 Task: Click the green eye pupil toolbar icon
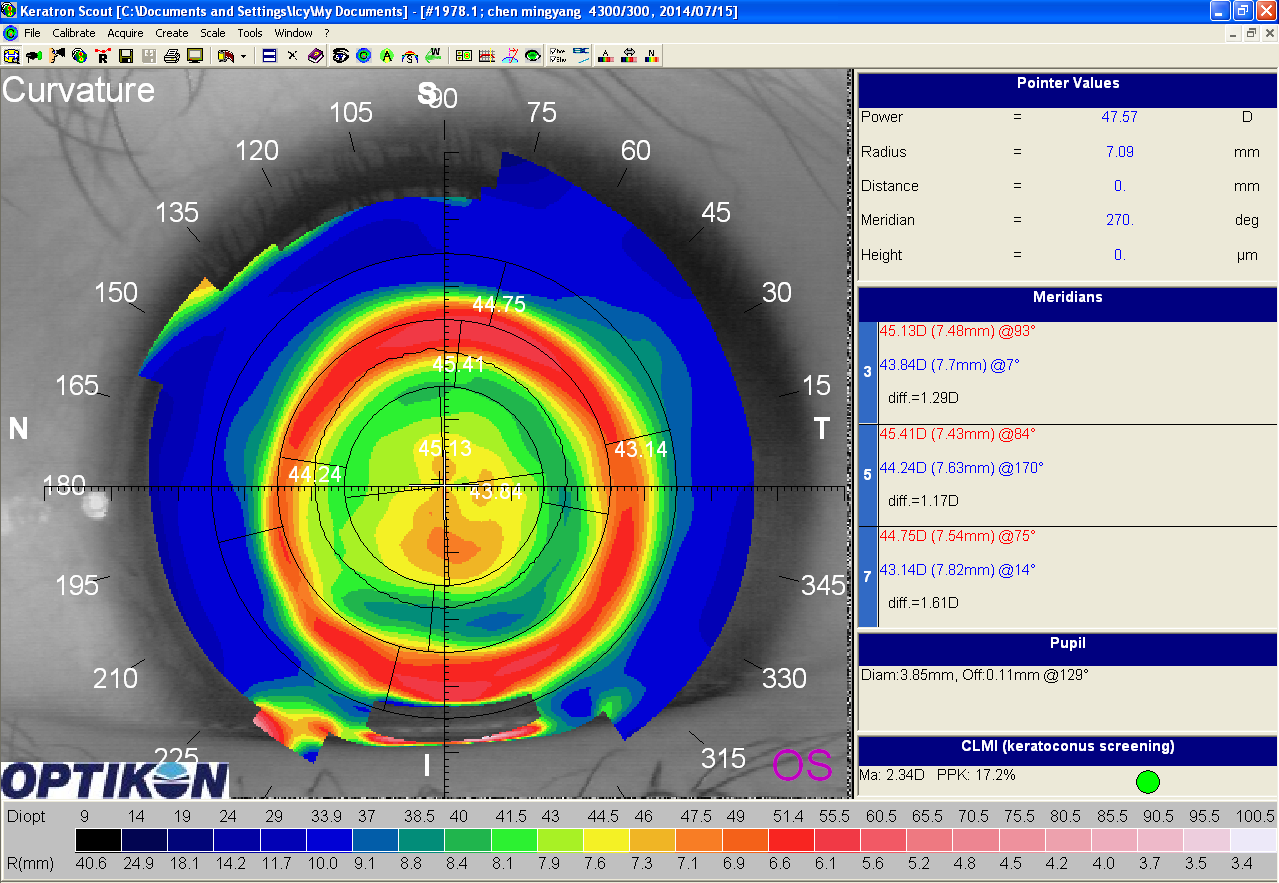533,55
